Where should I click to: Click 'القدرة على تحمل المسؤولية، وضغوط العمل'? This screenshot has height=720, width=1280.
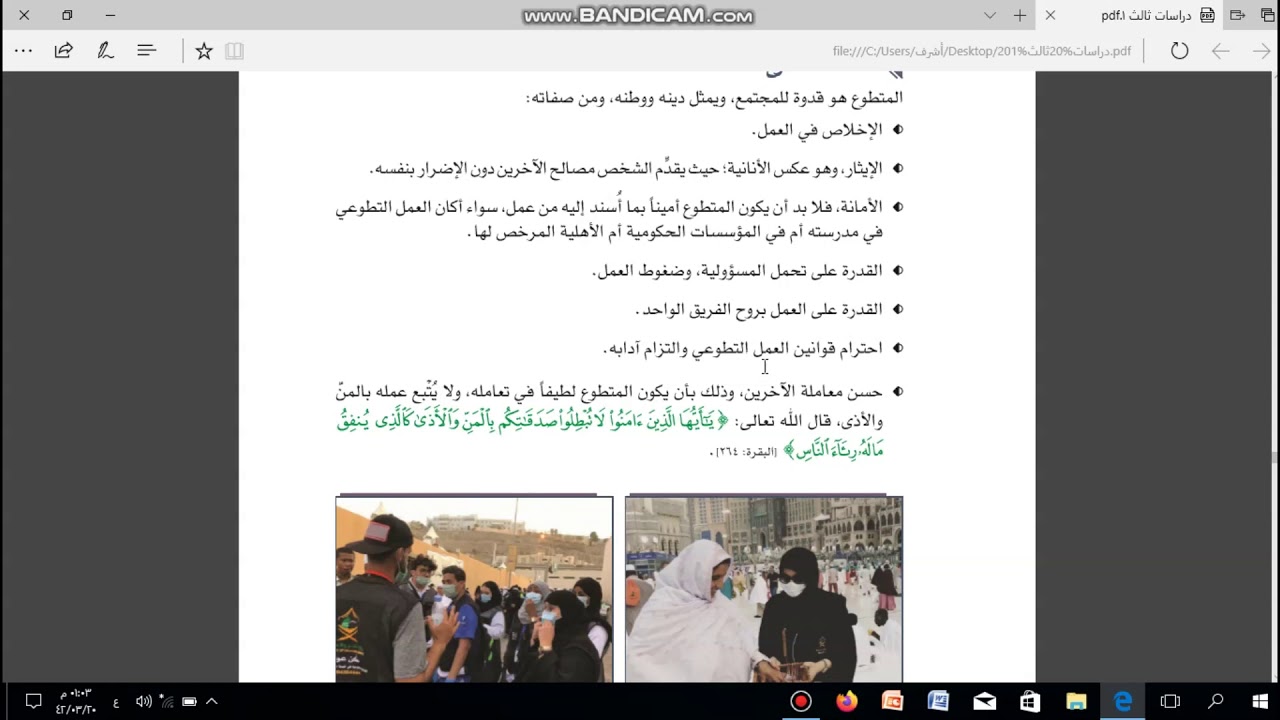[738, 270]
